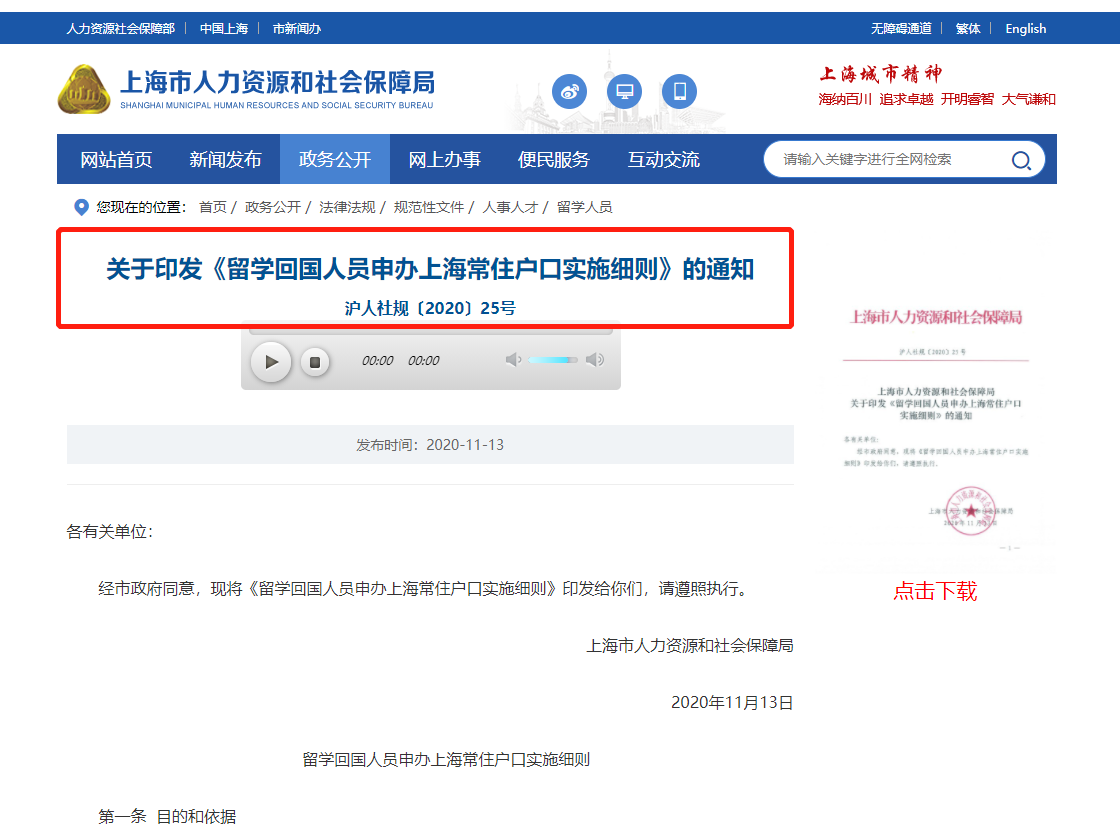Stop the audio playback
This screenshot has width=1120, height=840.
point(314,361)
